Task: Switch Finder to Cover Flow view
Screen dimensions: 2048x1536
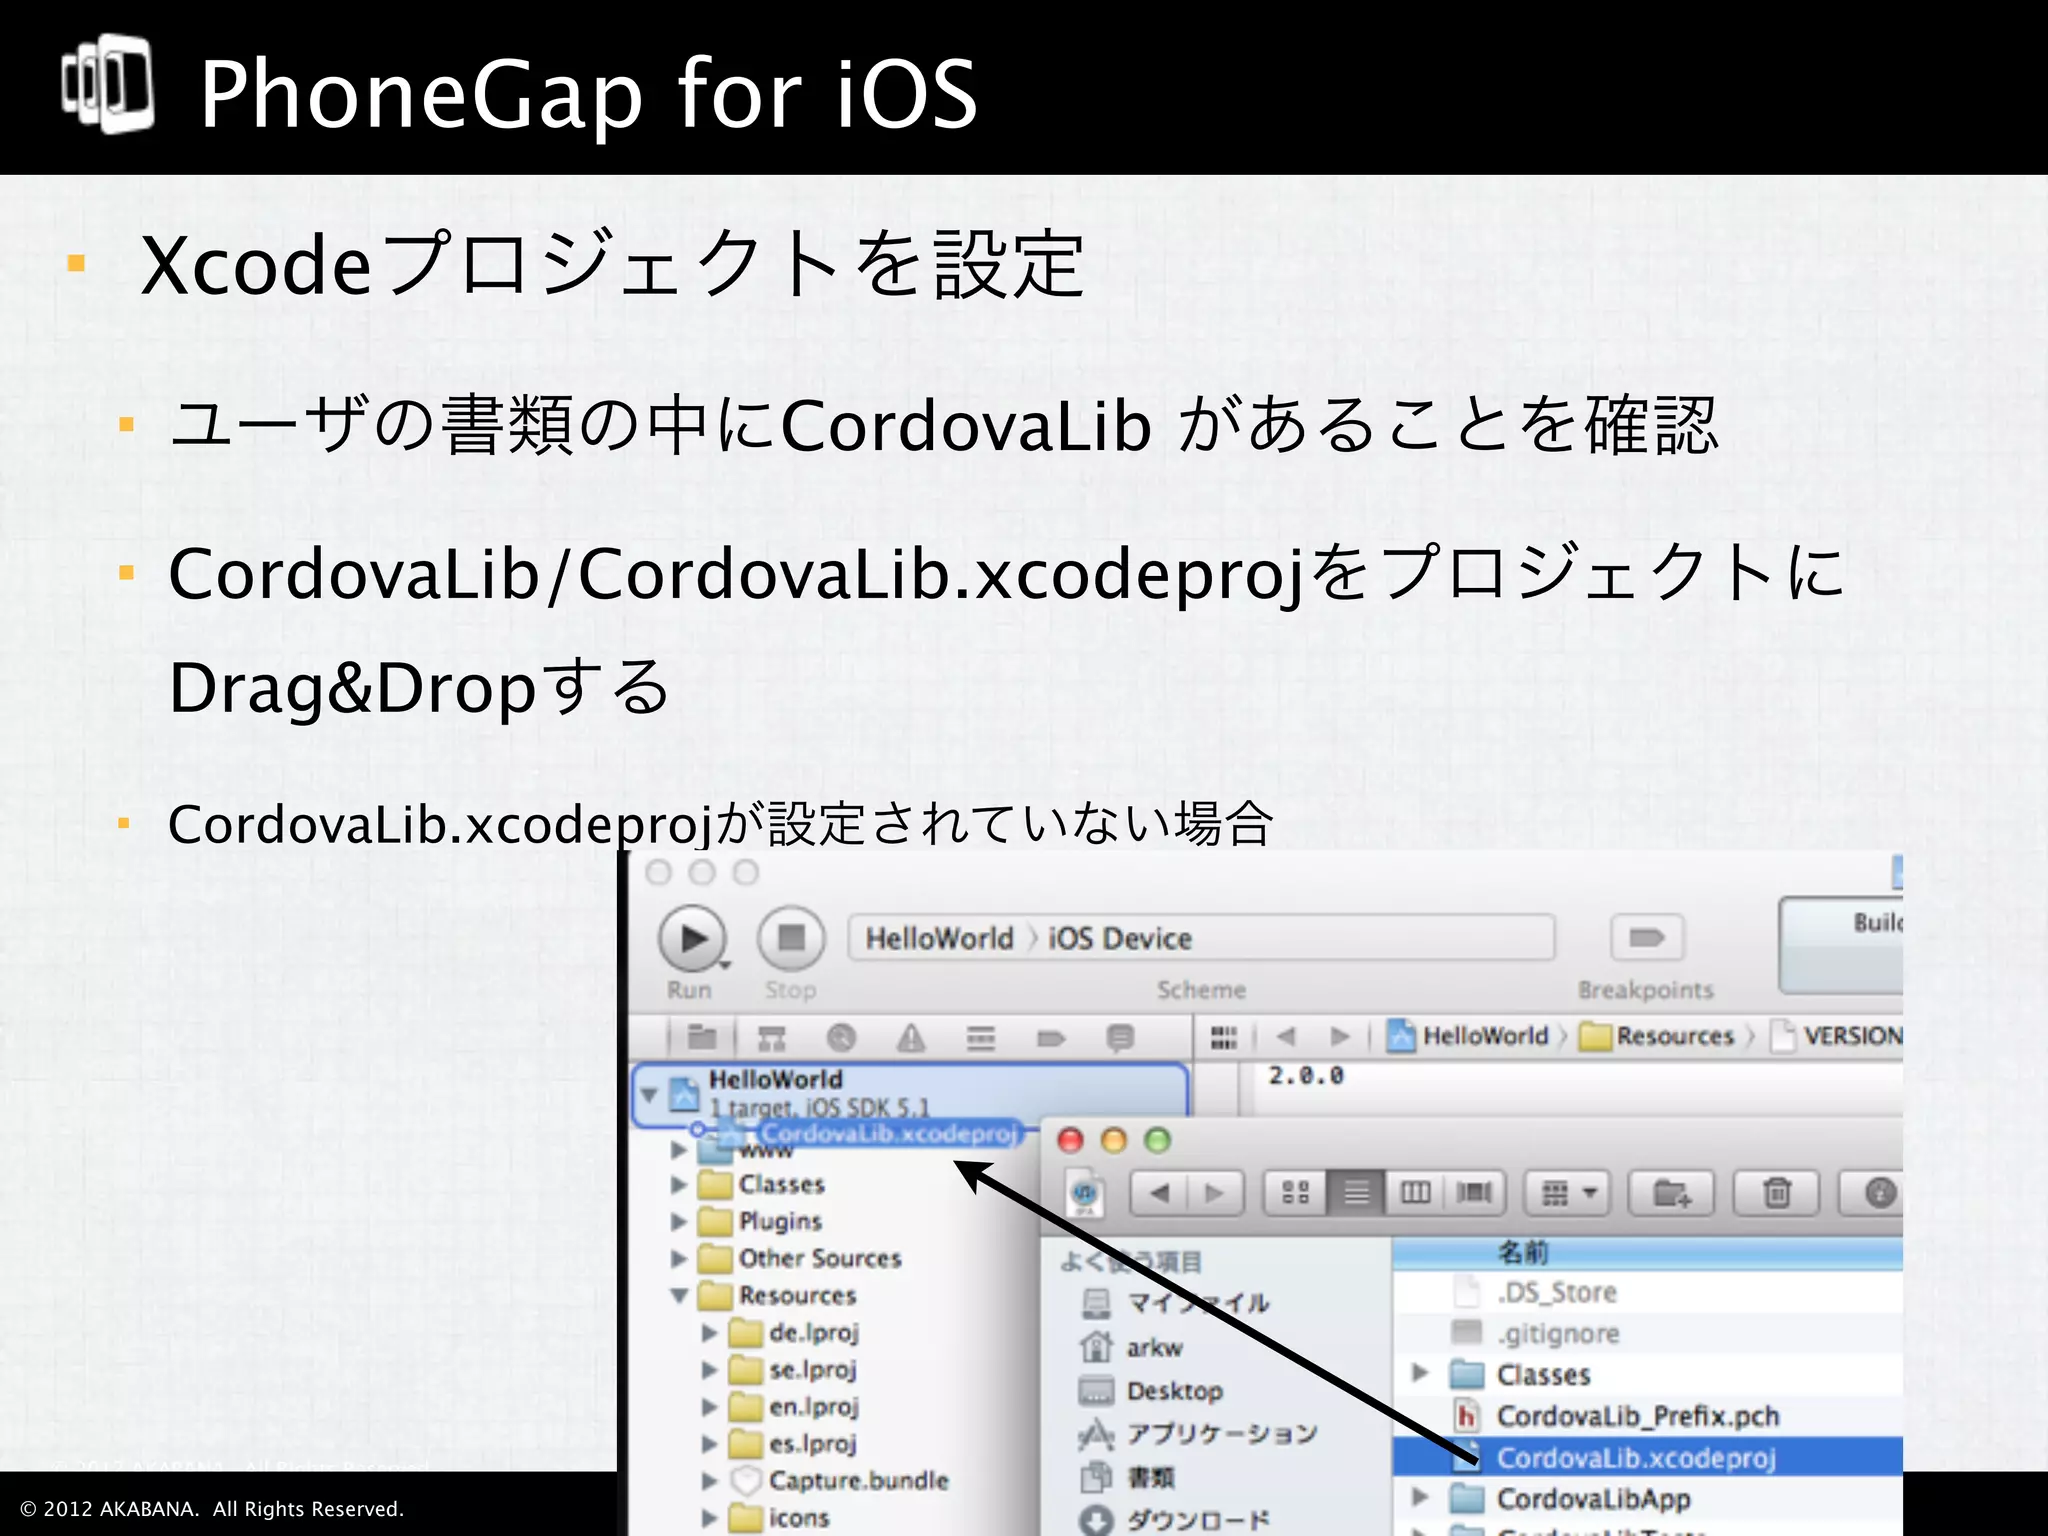Action: tap(1475, 1193)
